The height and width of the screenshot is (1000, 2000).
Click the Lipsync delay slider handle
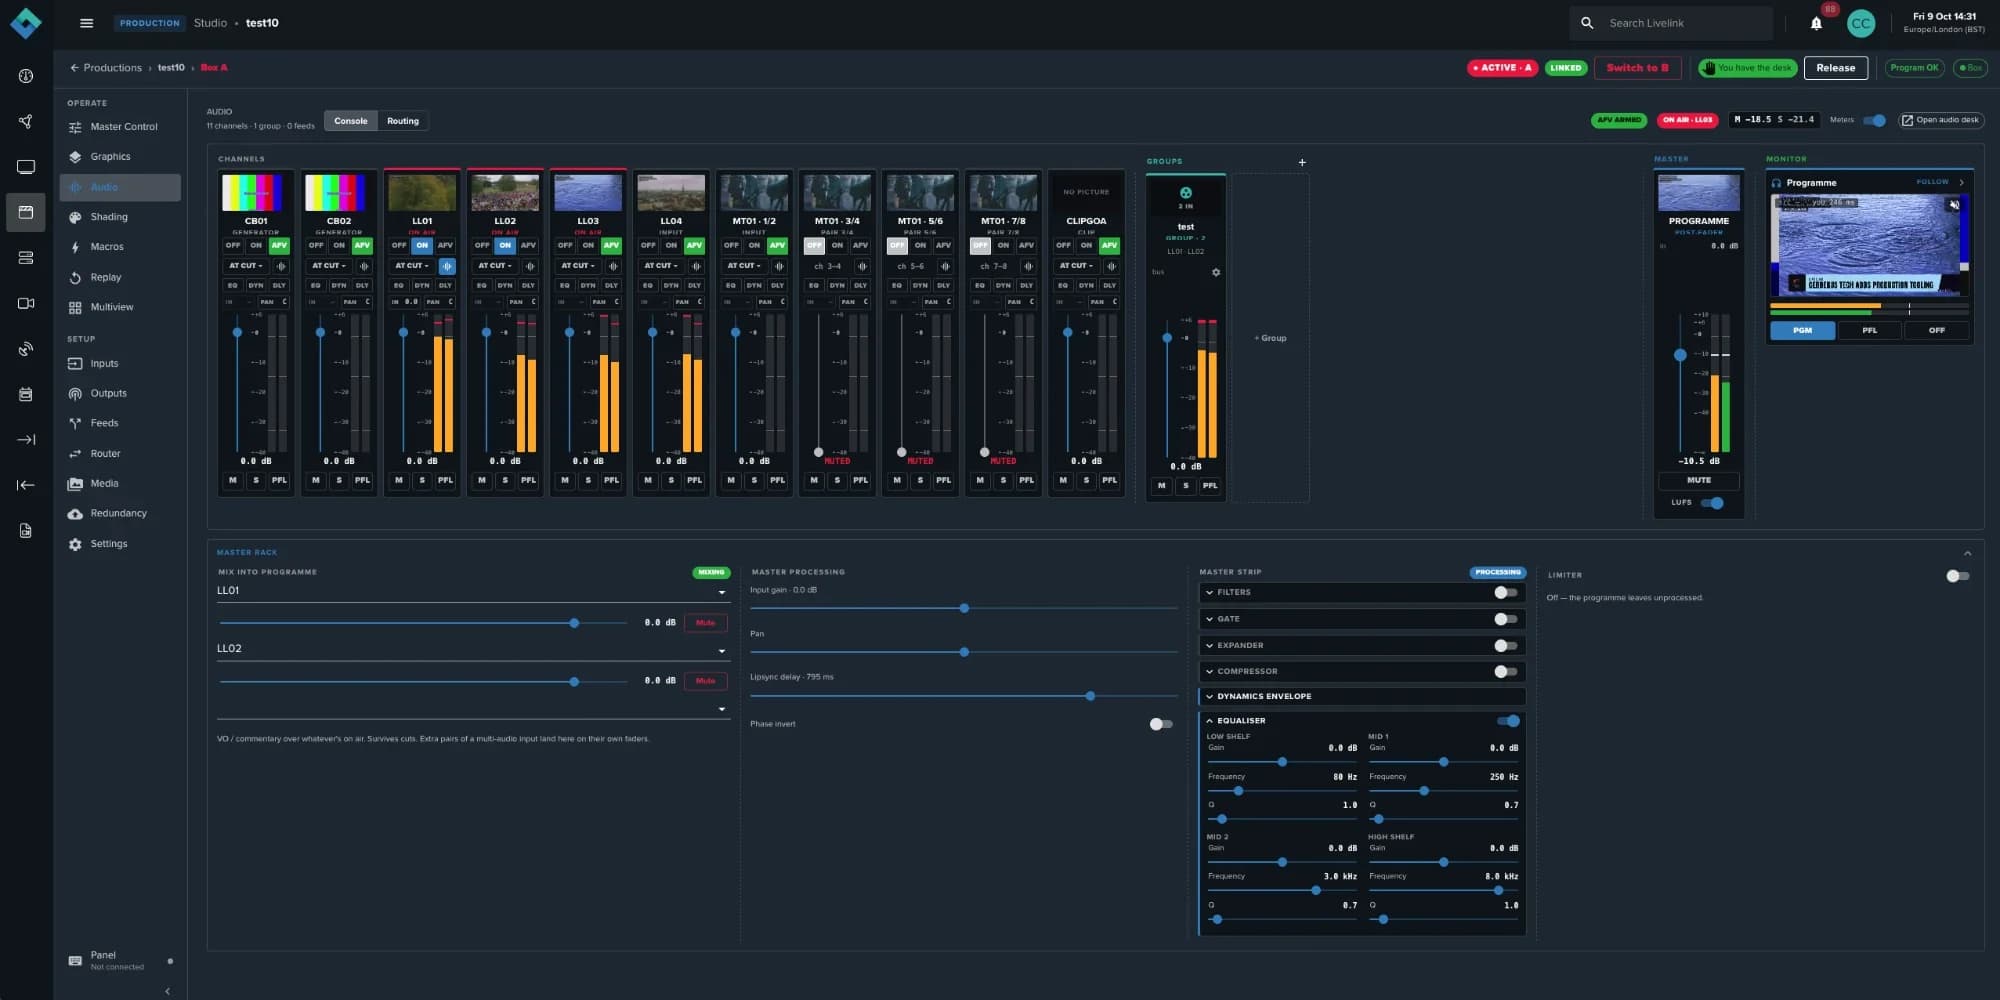[1090, 696]
